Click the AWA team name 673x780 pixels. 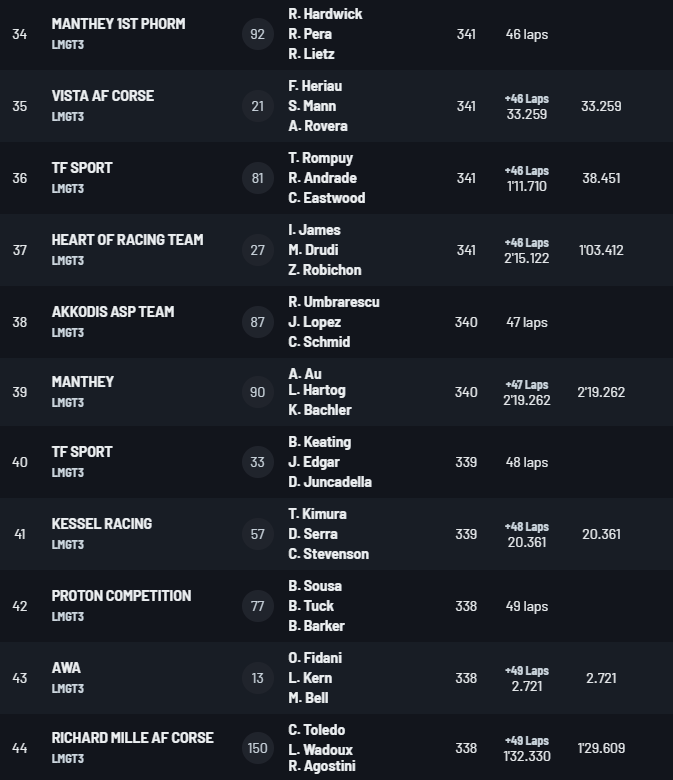tap(66, 668)
